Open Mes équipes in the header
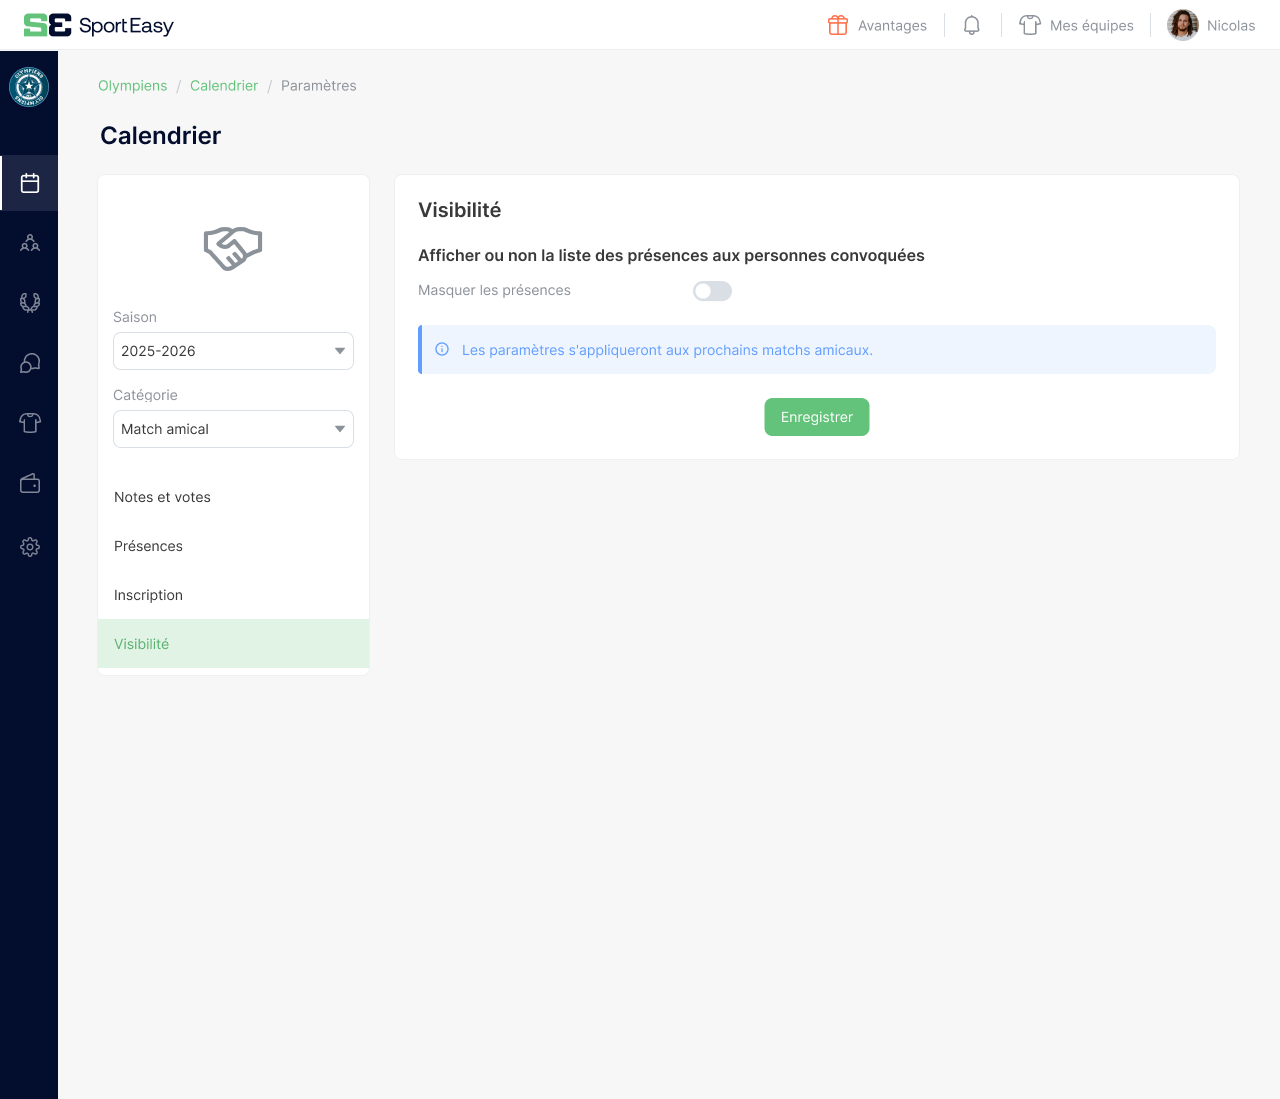 (x=1076, y=25)
